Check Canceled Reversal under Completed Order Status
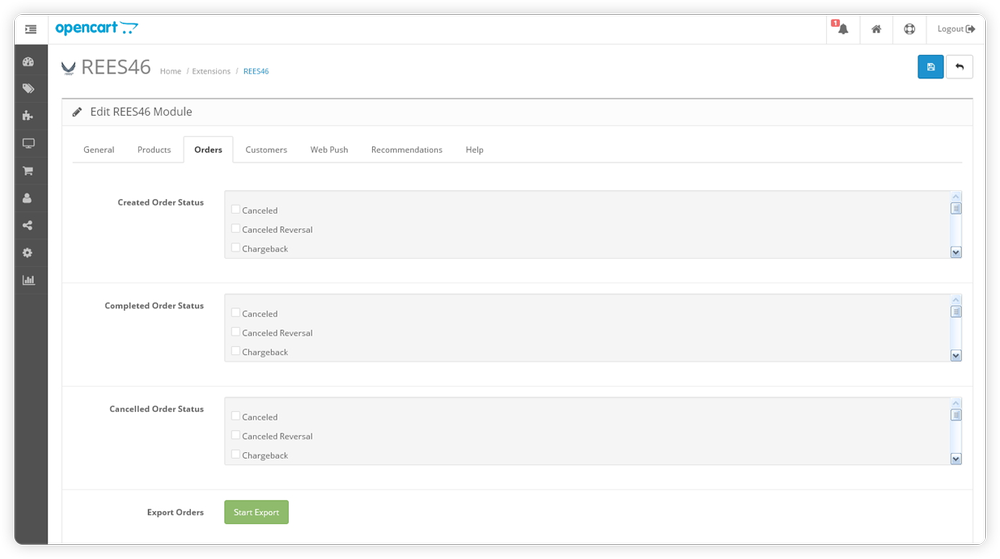 [235, 331]
